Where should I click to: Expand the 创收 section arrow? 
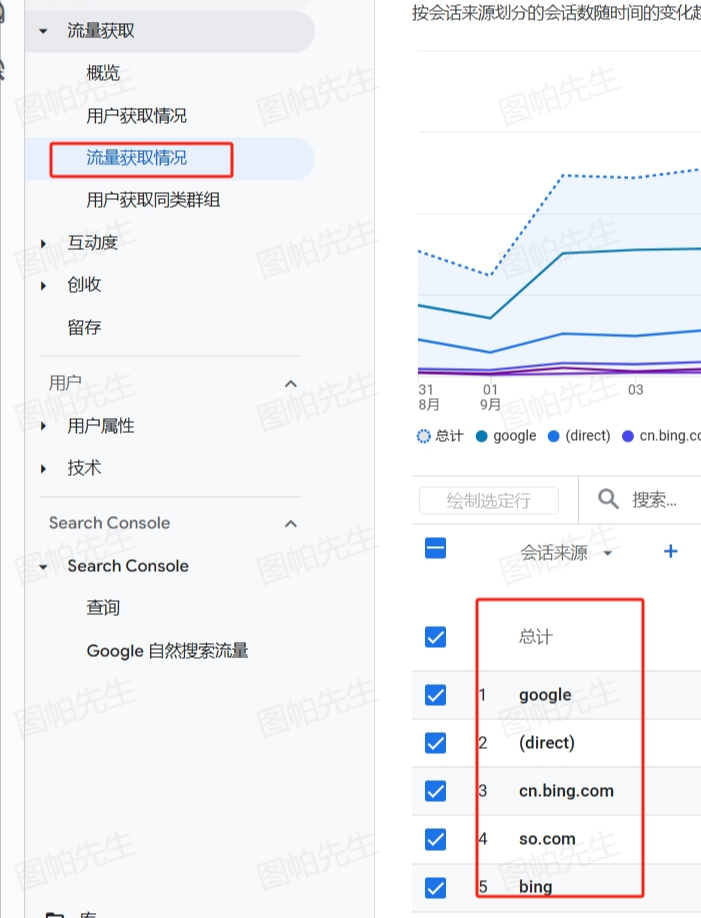43,286
